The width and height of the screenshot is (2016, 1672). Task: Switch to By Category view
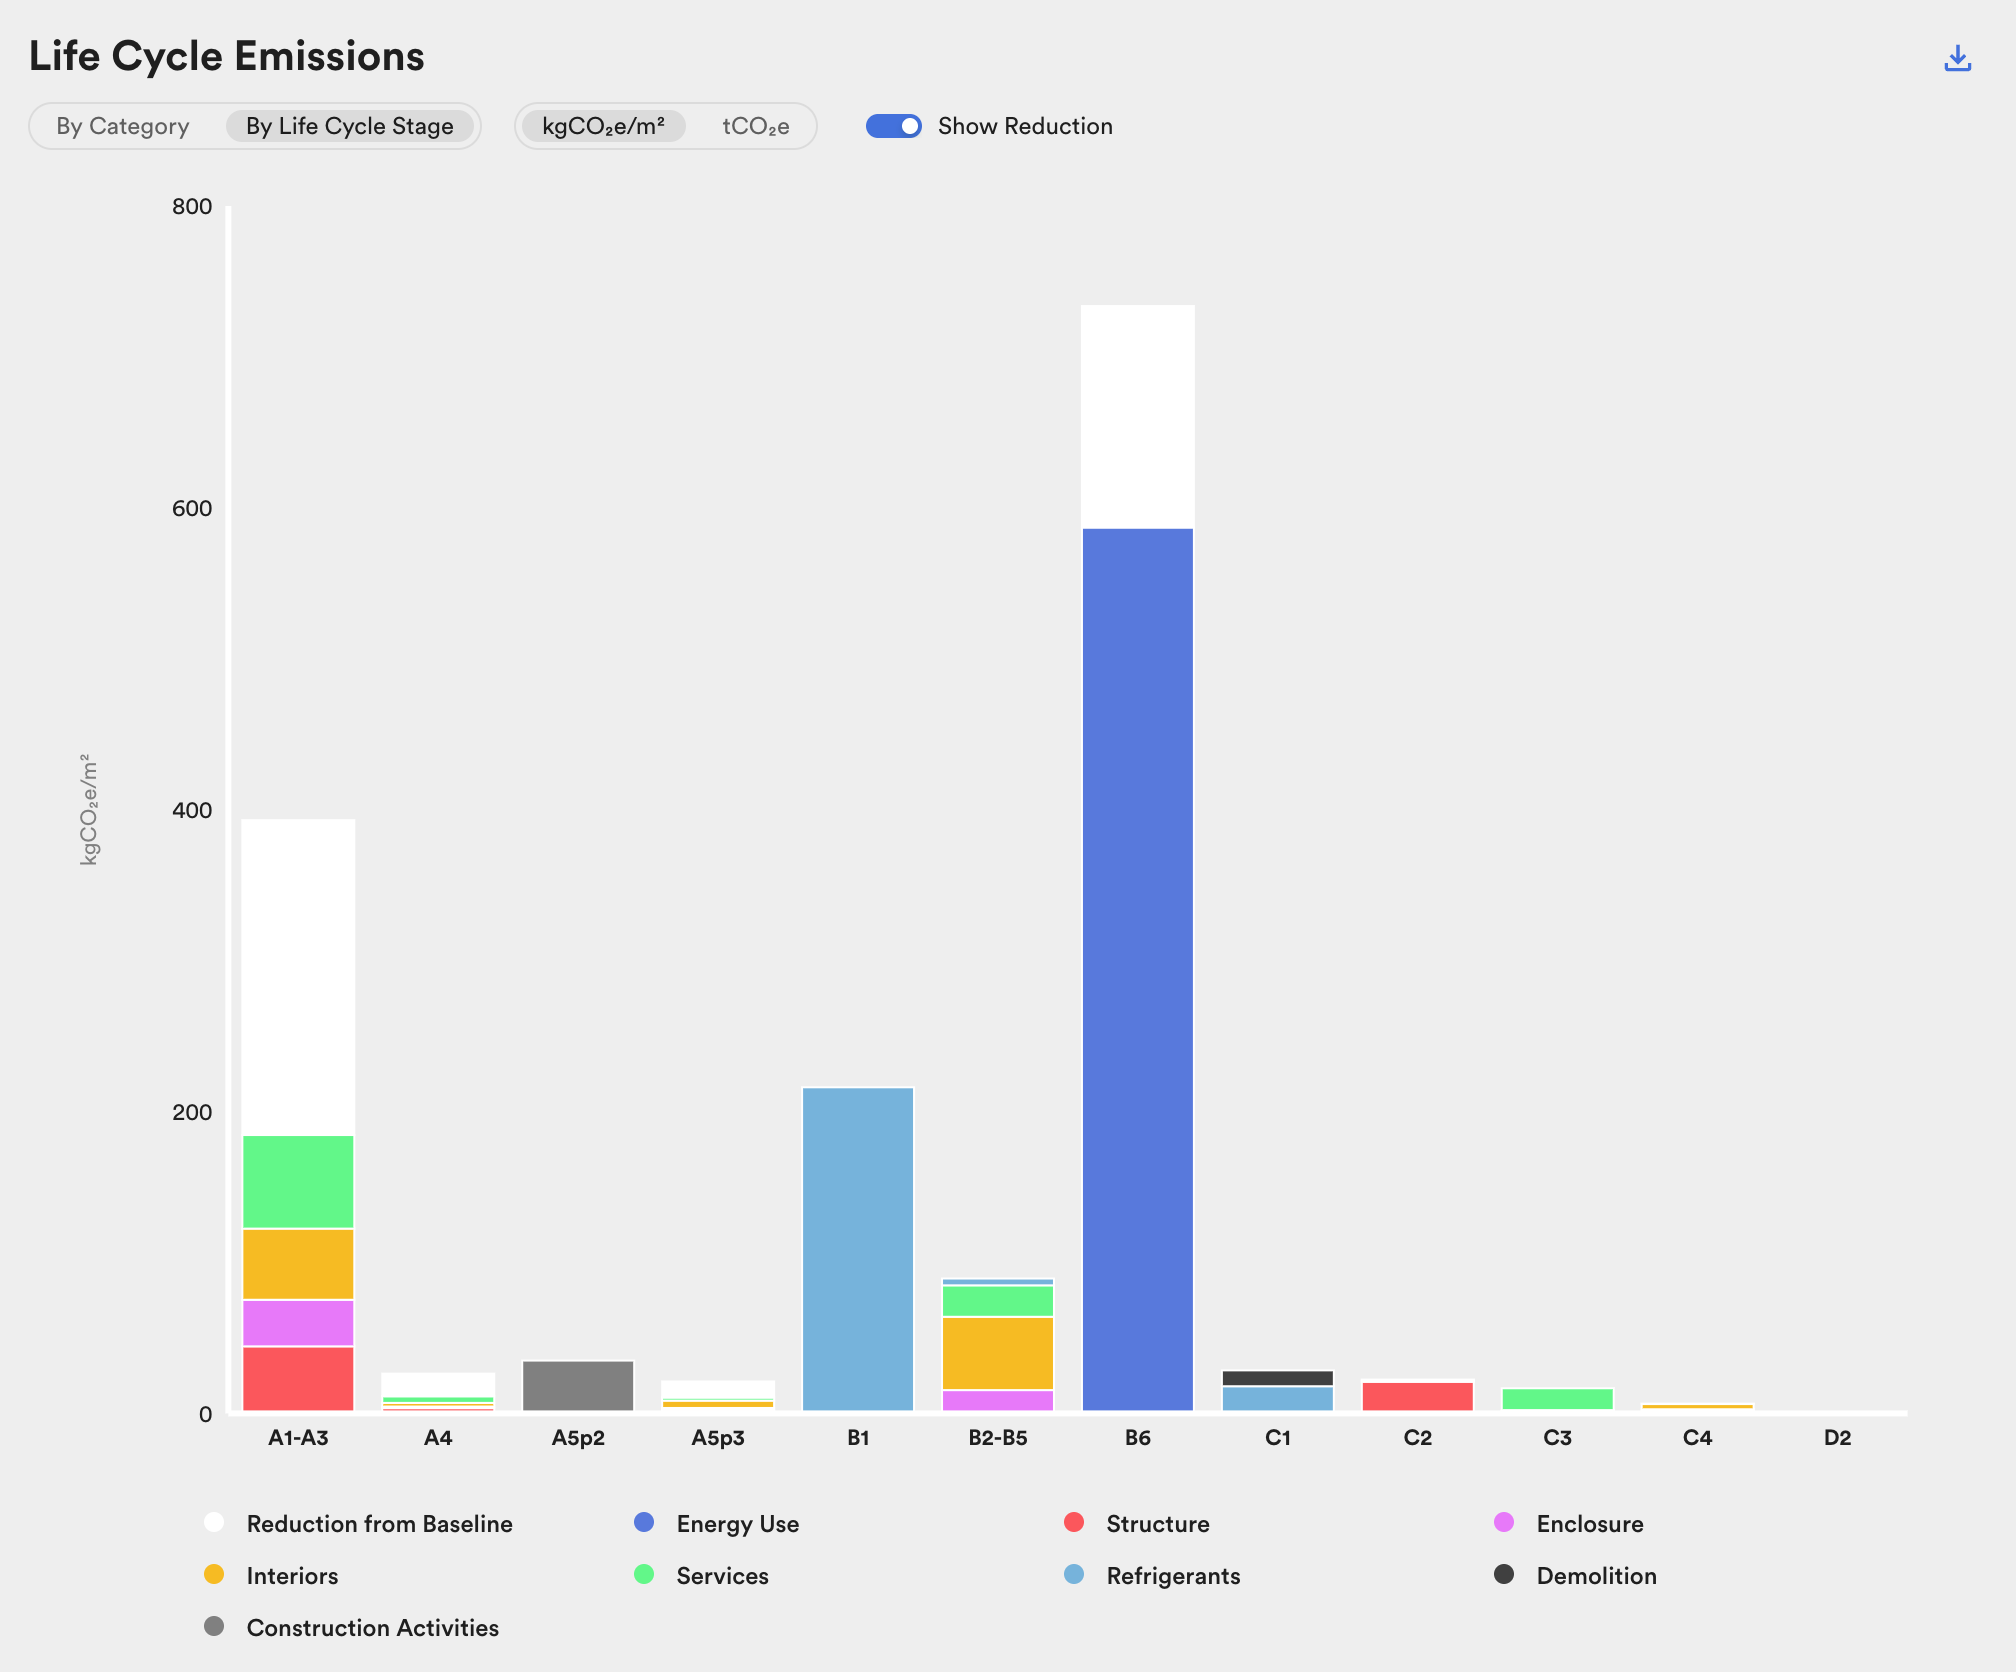pos(123,126)
